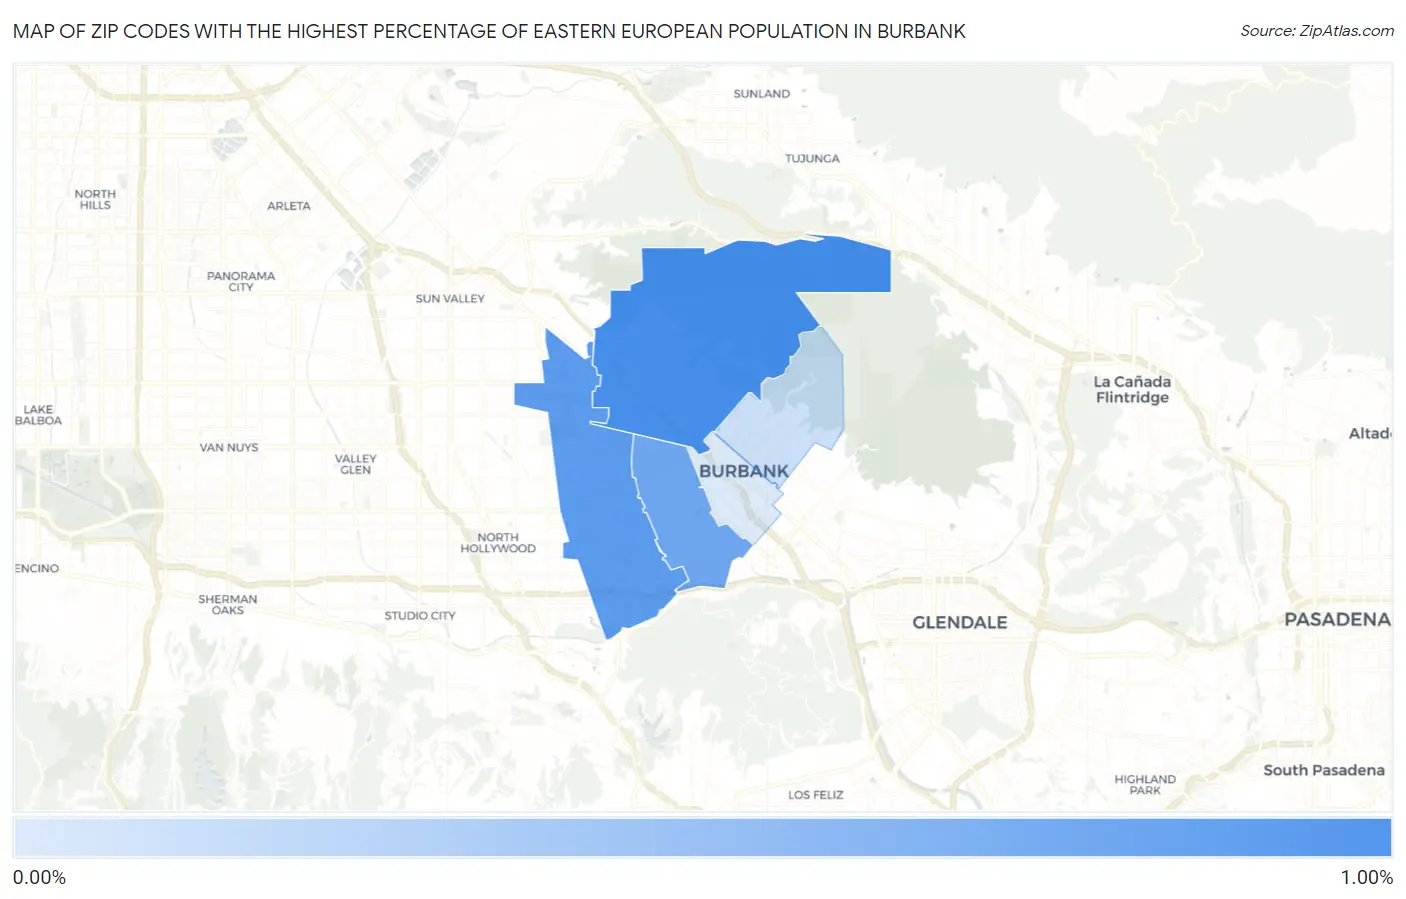Click the VALLEY GLEN label
The width and height of the screenshot is (1406, 899).
[x=356, y=464]
